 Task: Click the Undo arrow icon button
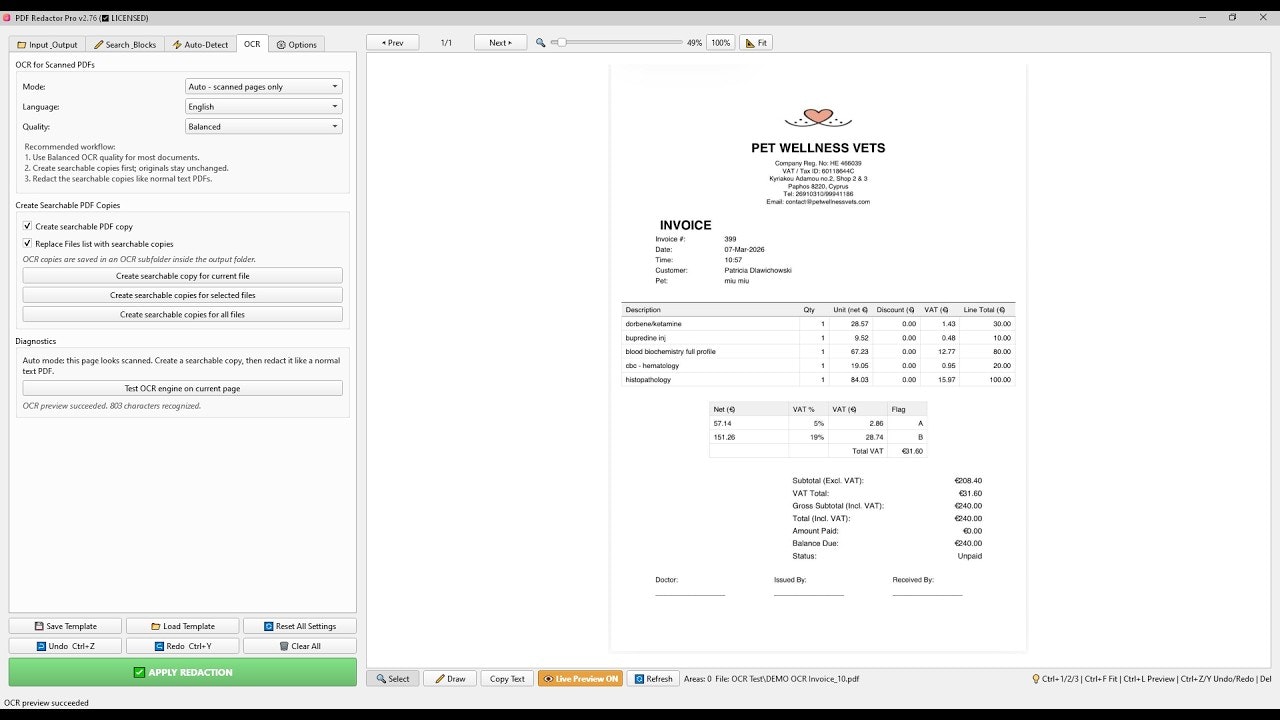[x=65, y=646]
